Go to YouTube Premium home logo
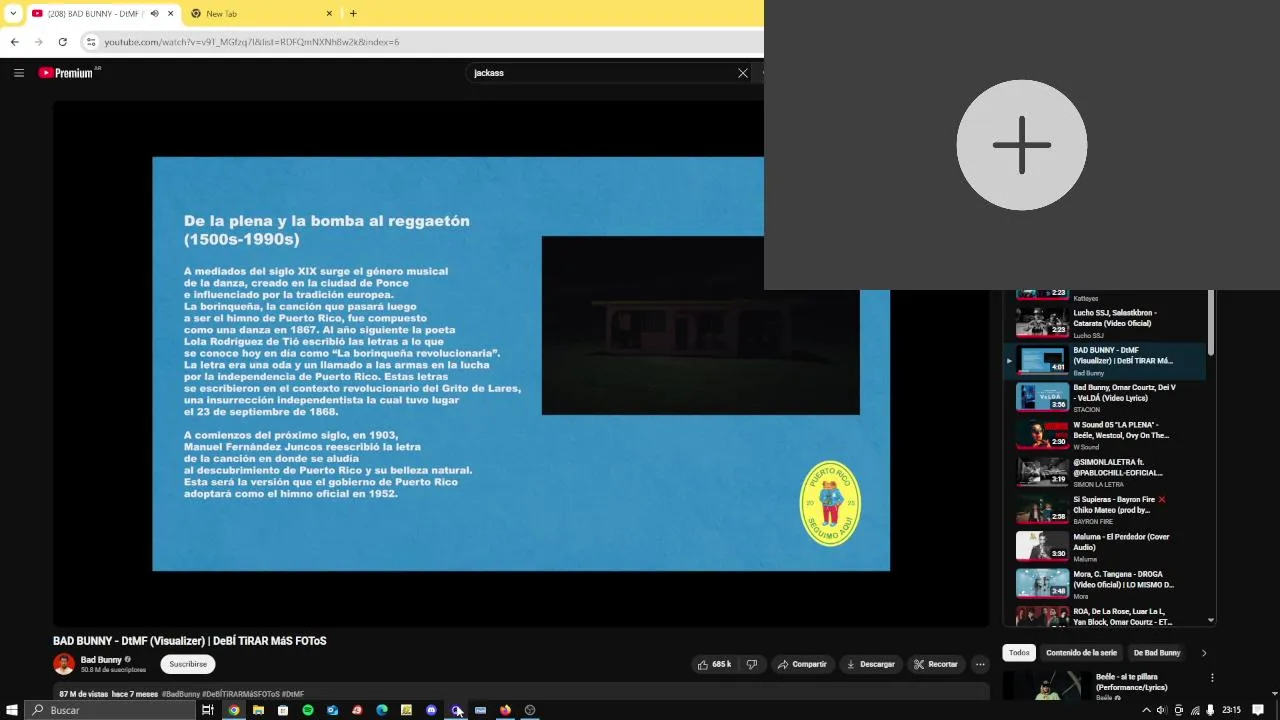This screenshot has height=720, width=1280. pyautogui.click(x=66, y=73)
